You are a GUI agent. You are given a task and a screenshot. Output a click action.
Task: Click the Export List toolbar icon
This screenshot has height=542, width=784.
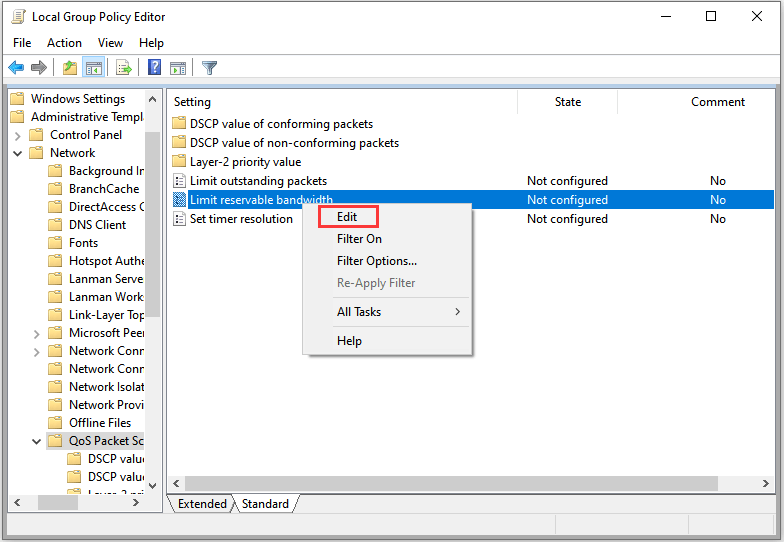(x=124, y=68)
